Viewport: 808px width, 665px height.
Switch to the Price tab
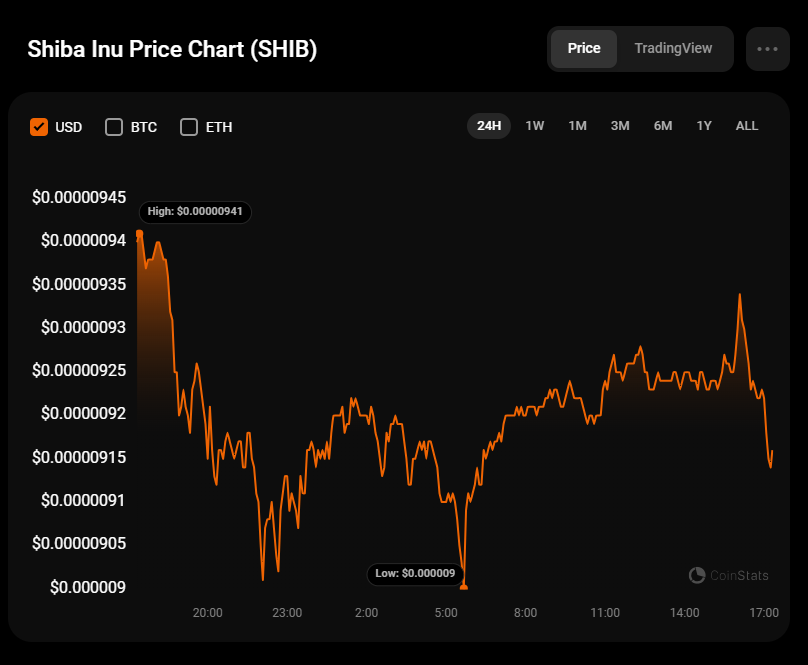click(584, 49)
